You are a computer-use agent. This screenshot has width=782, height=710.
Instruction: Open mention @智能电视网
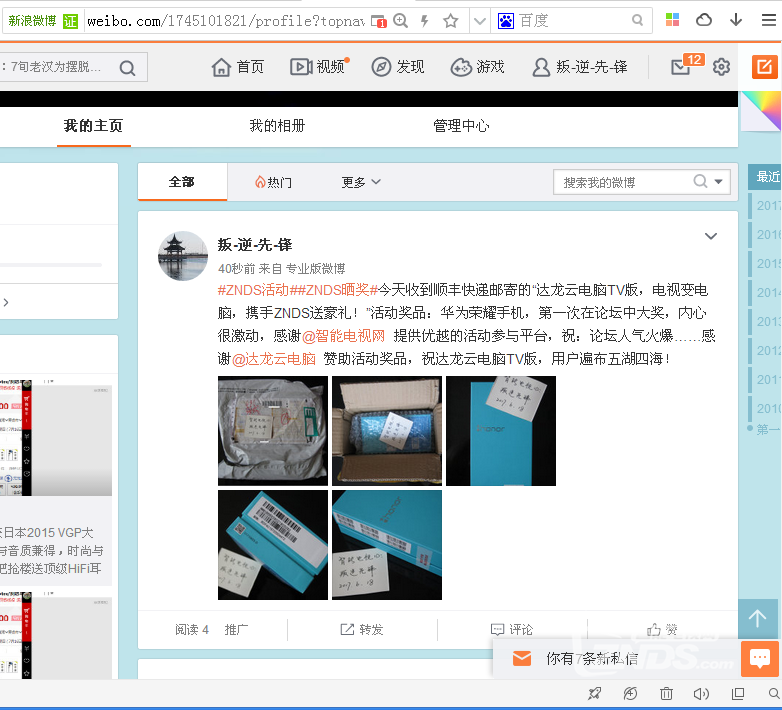click(x=344, y=336)
